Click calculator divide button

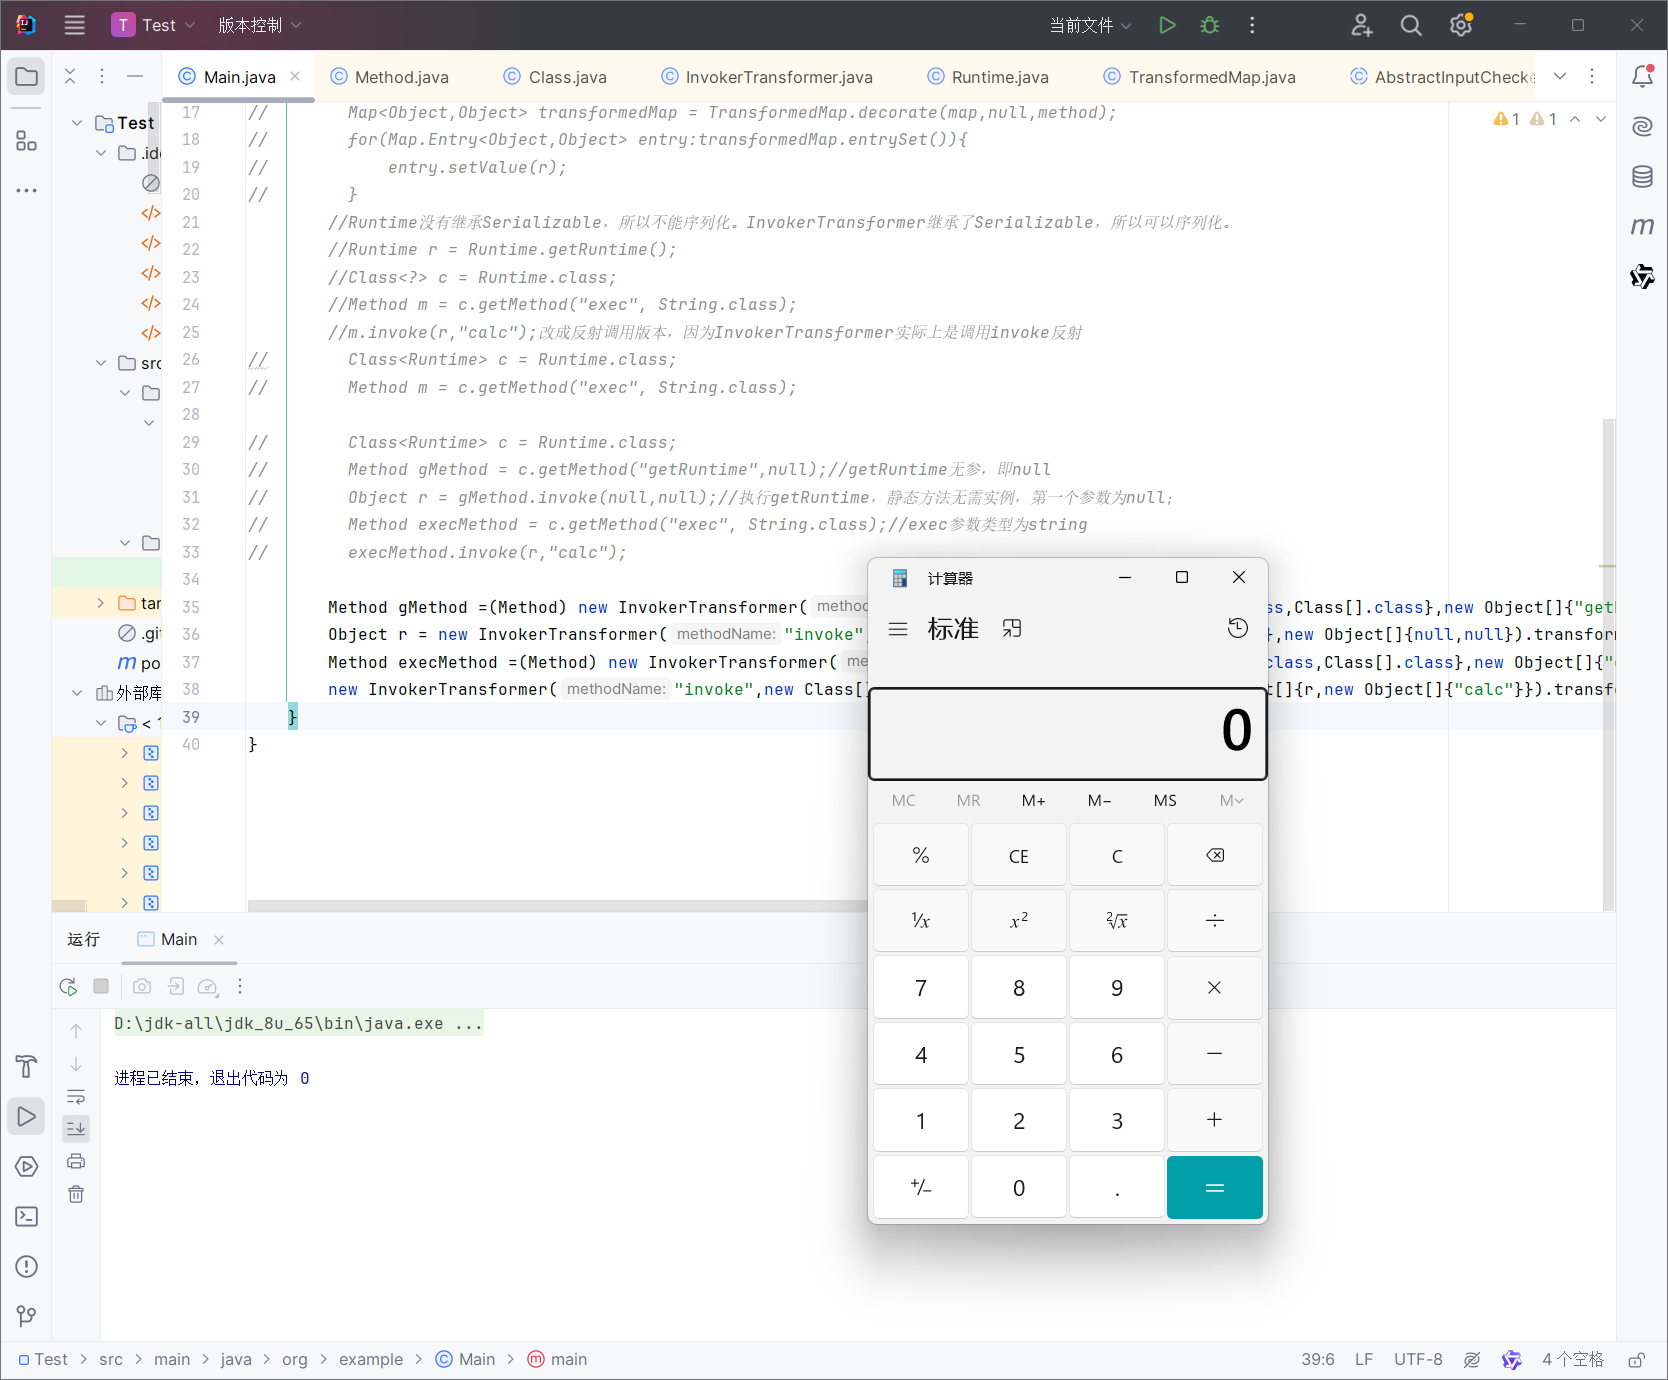coord(1214,920)
